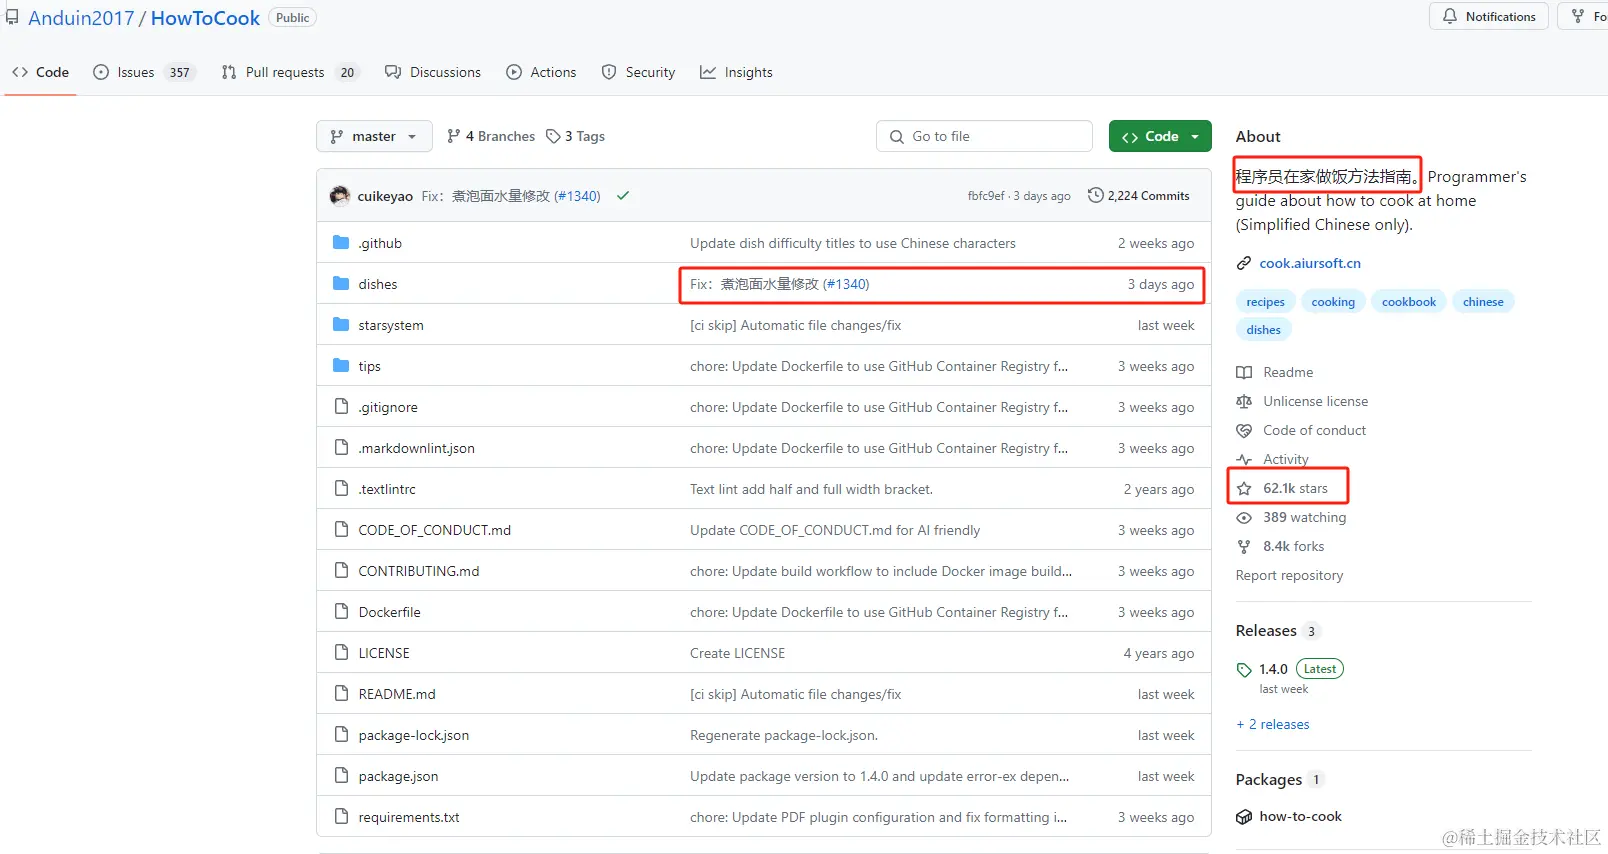Open the Dockerfile entry

[x=390, y=612]
